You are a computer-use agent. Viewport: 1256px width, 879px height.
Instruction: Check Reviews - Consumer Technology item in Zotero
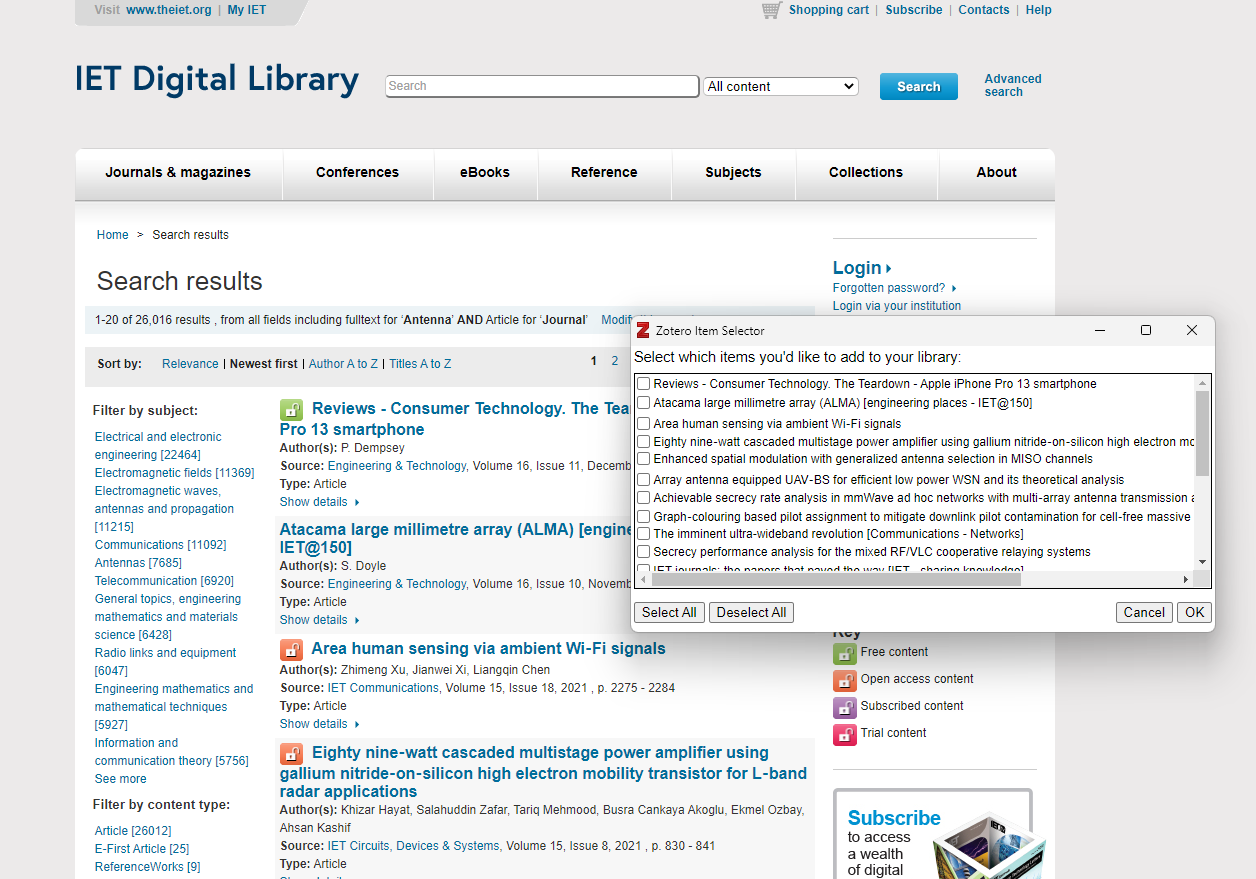[644, 384]
